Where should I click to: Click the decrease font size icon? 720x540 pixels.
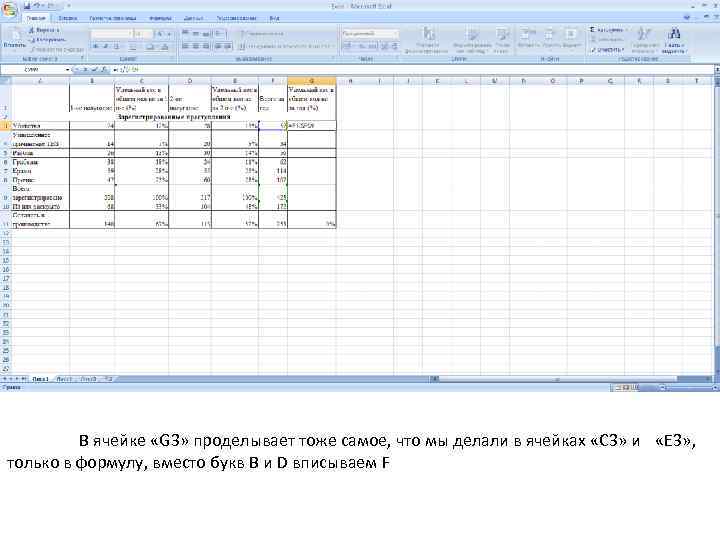[169, 34]
